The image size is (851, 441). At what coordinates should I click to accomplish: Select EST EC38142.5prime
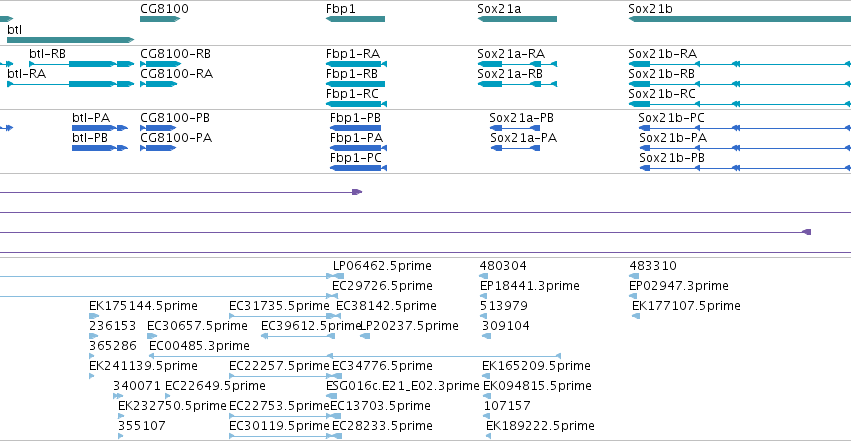pos(386,306)
